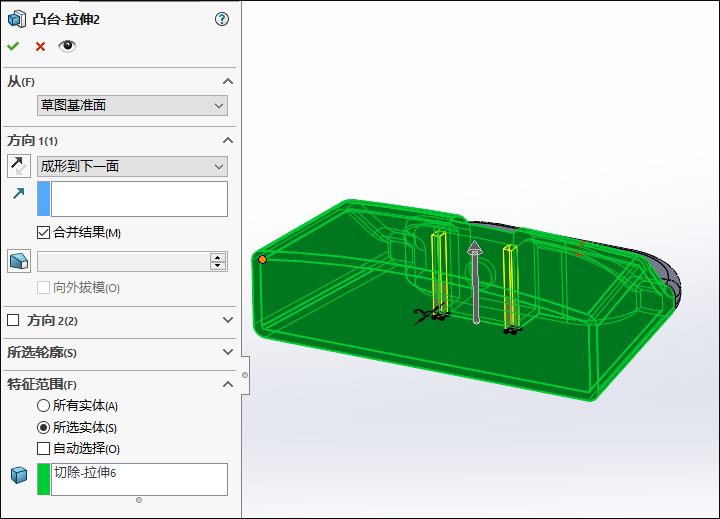The image size is (720, 519).
Task: Click the solid bodies cube icon
Action: [19, 475]
